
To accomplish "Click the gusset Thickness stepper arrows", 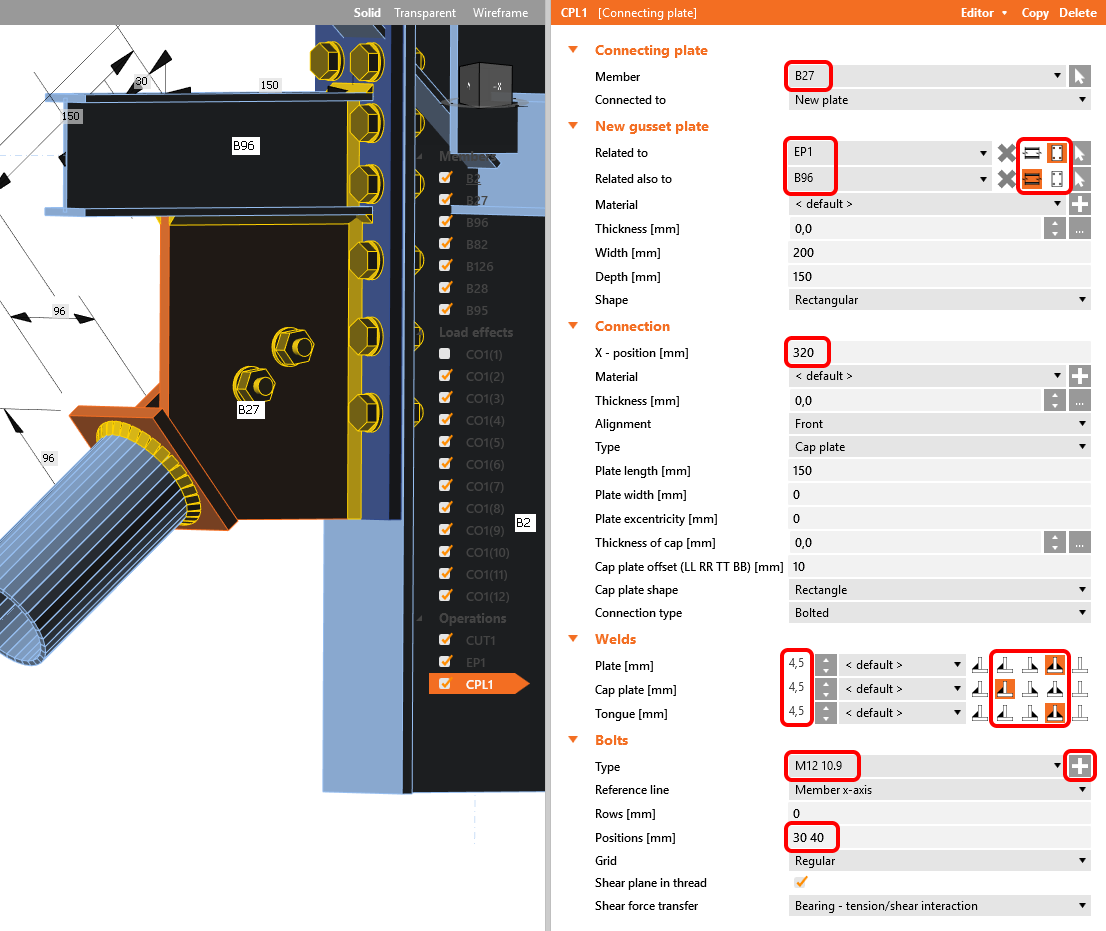I will (1055, 229).
